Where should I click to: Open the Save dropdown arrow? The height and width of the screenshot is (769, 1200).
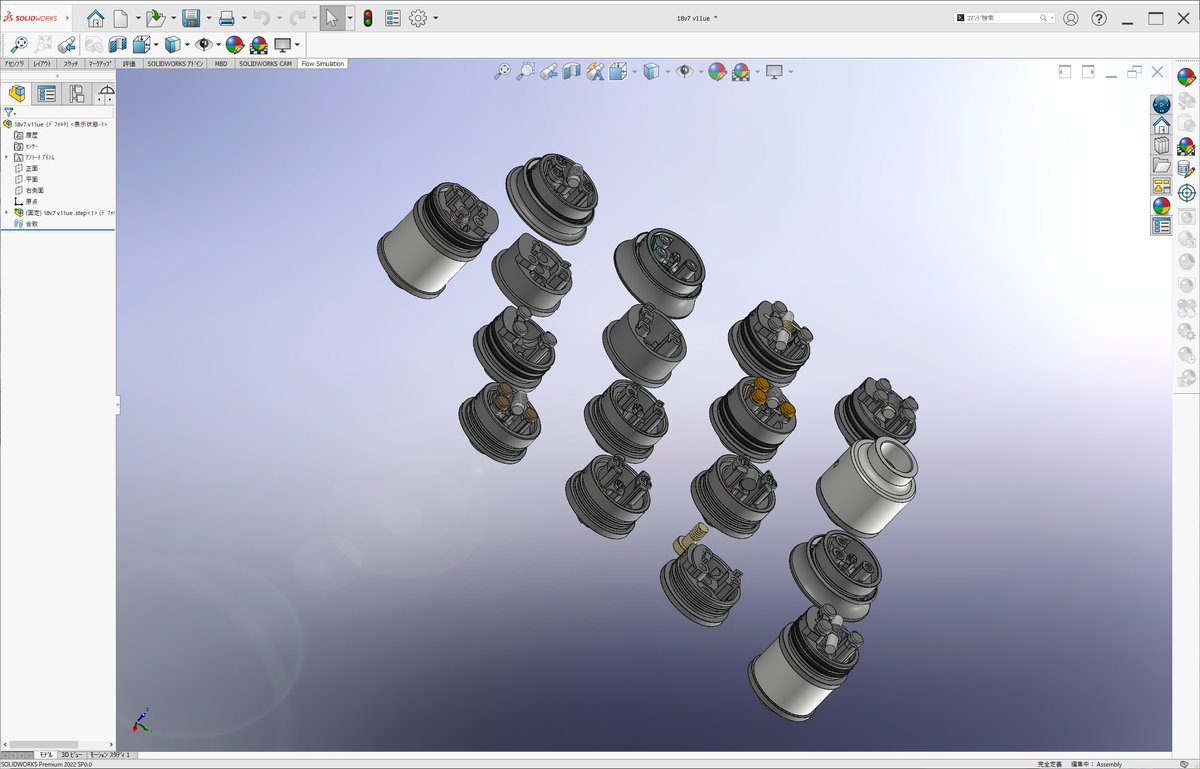(209, 18)
